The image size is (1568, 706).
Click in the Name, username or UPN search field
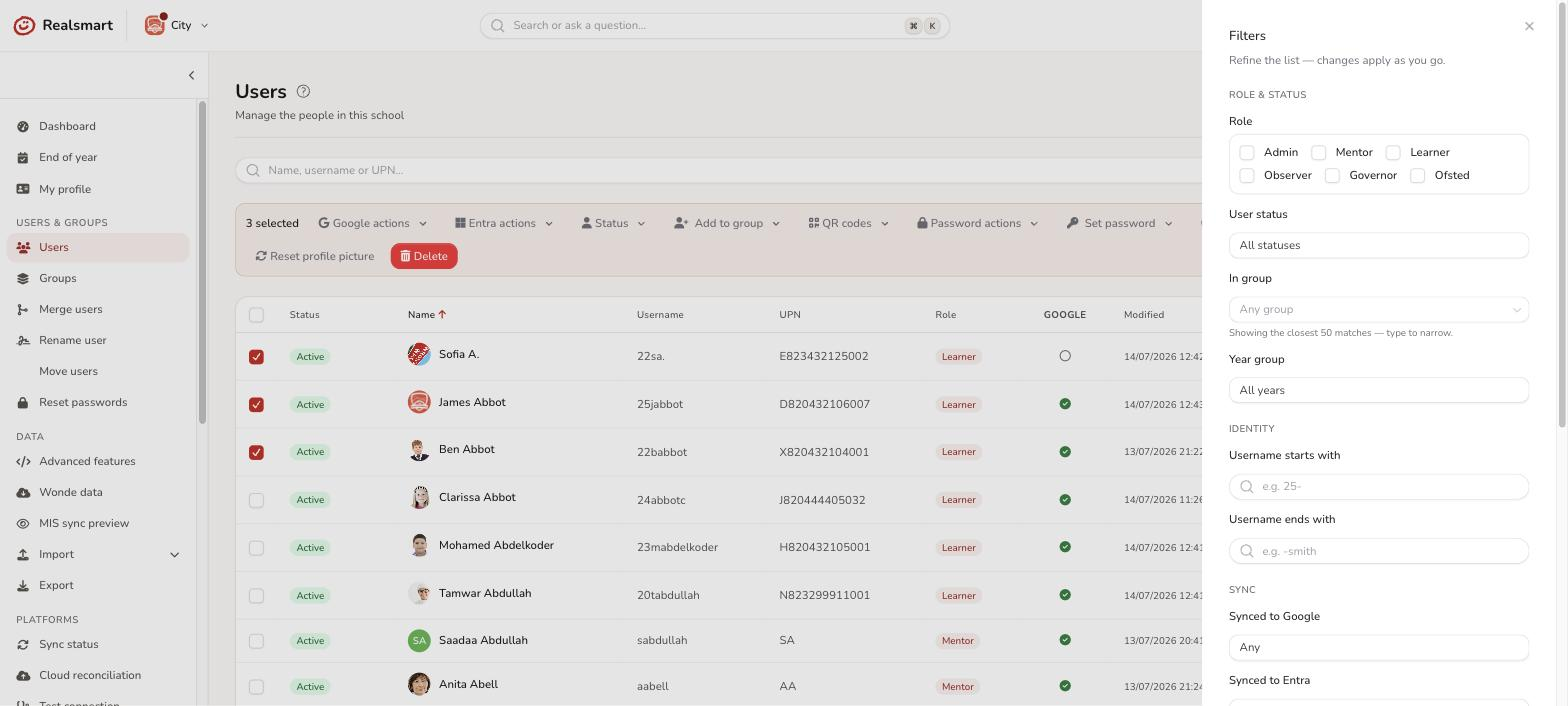click(x=718, y=170)
